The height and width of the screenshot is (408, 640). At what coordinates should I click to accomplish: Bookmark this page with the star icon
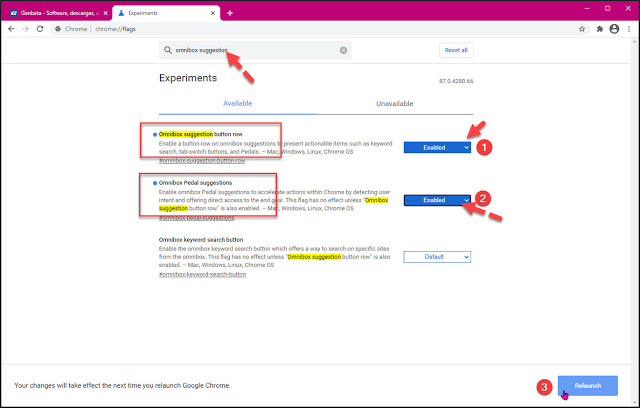coord(578,29)
